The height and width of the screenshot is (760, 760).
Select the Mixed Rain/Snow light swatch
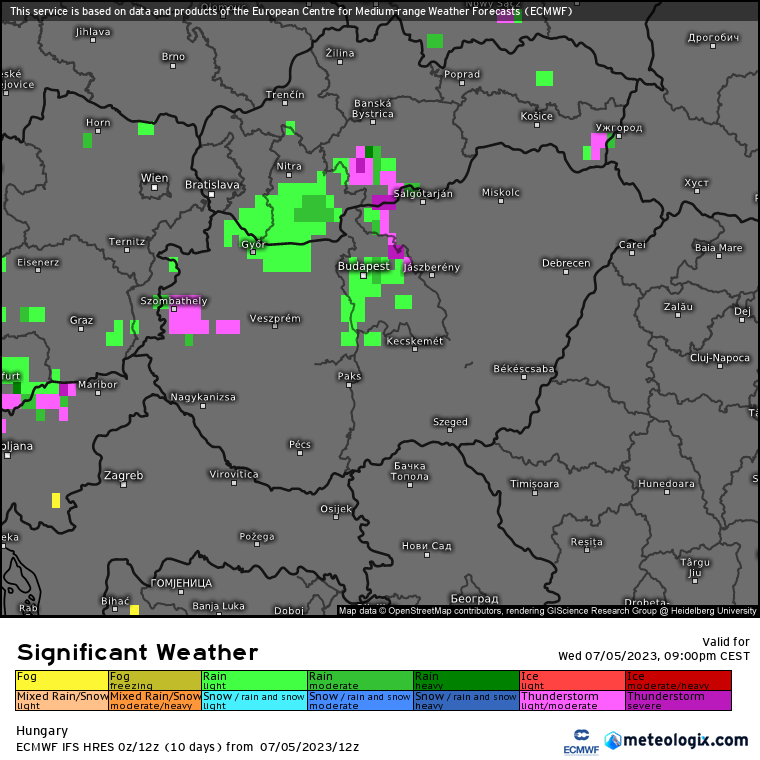pyautogui.click(x=62, y=700)
